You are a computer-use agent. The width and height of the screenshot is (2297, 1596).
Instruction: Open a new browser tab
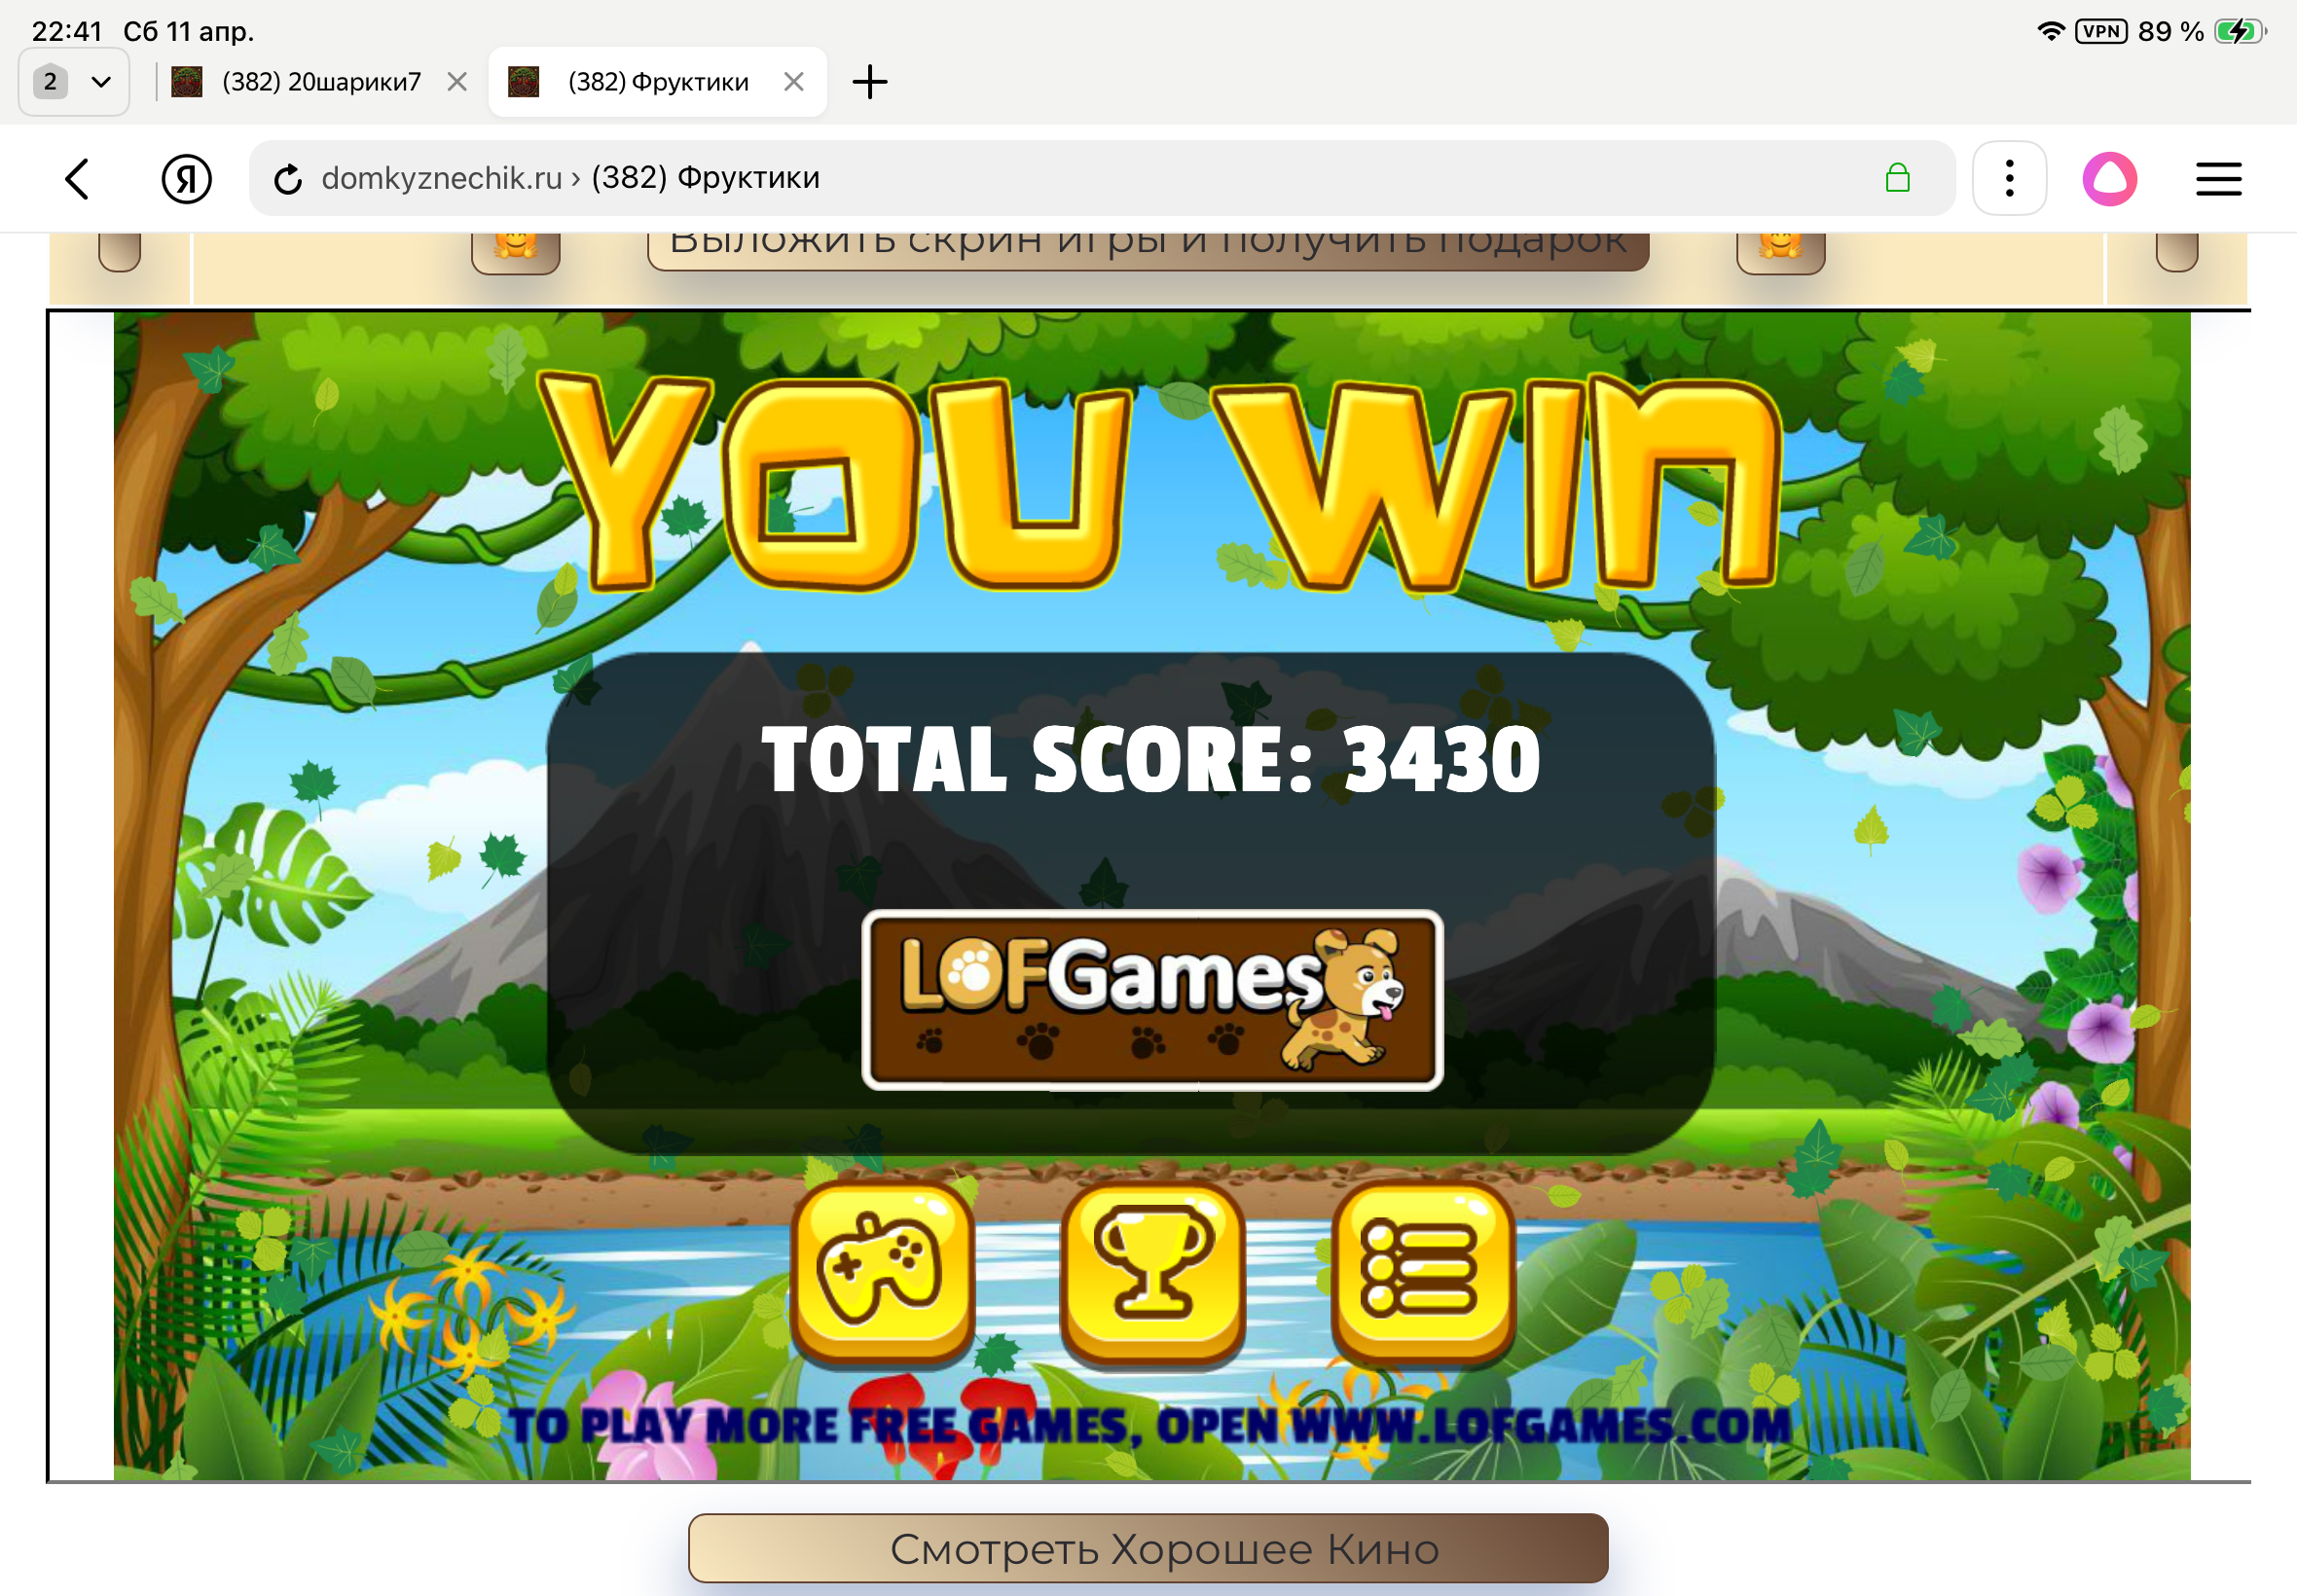pyautogui.click(x=869, y=82)
